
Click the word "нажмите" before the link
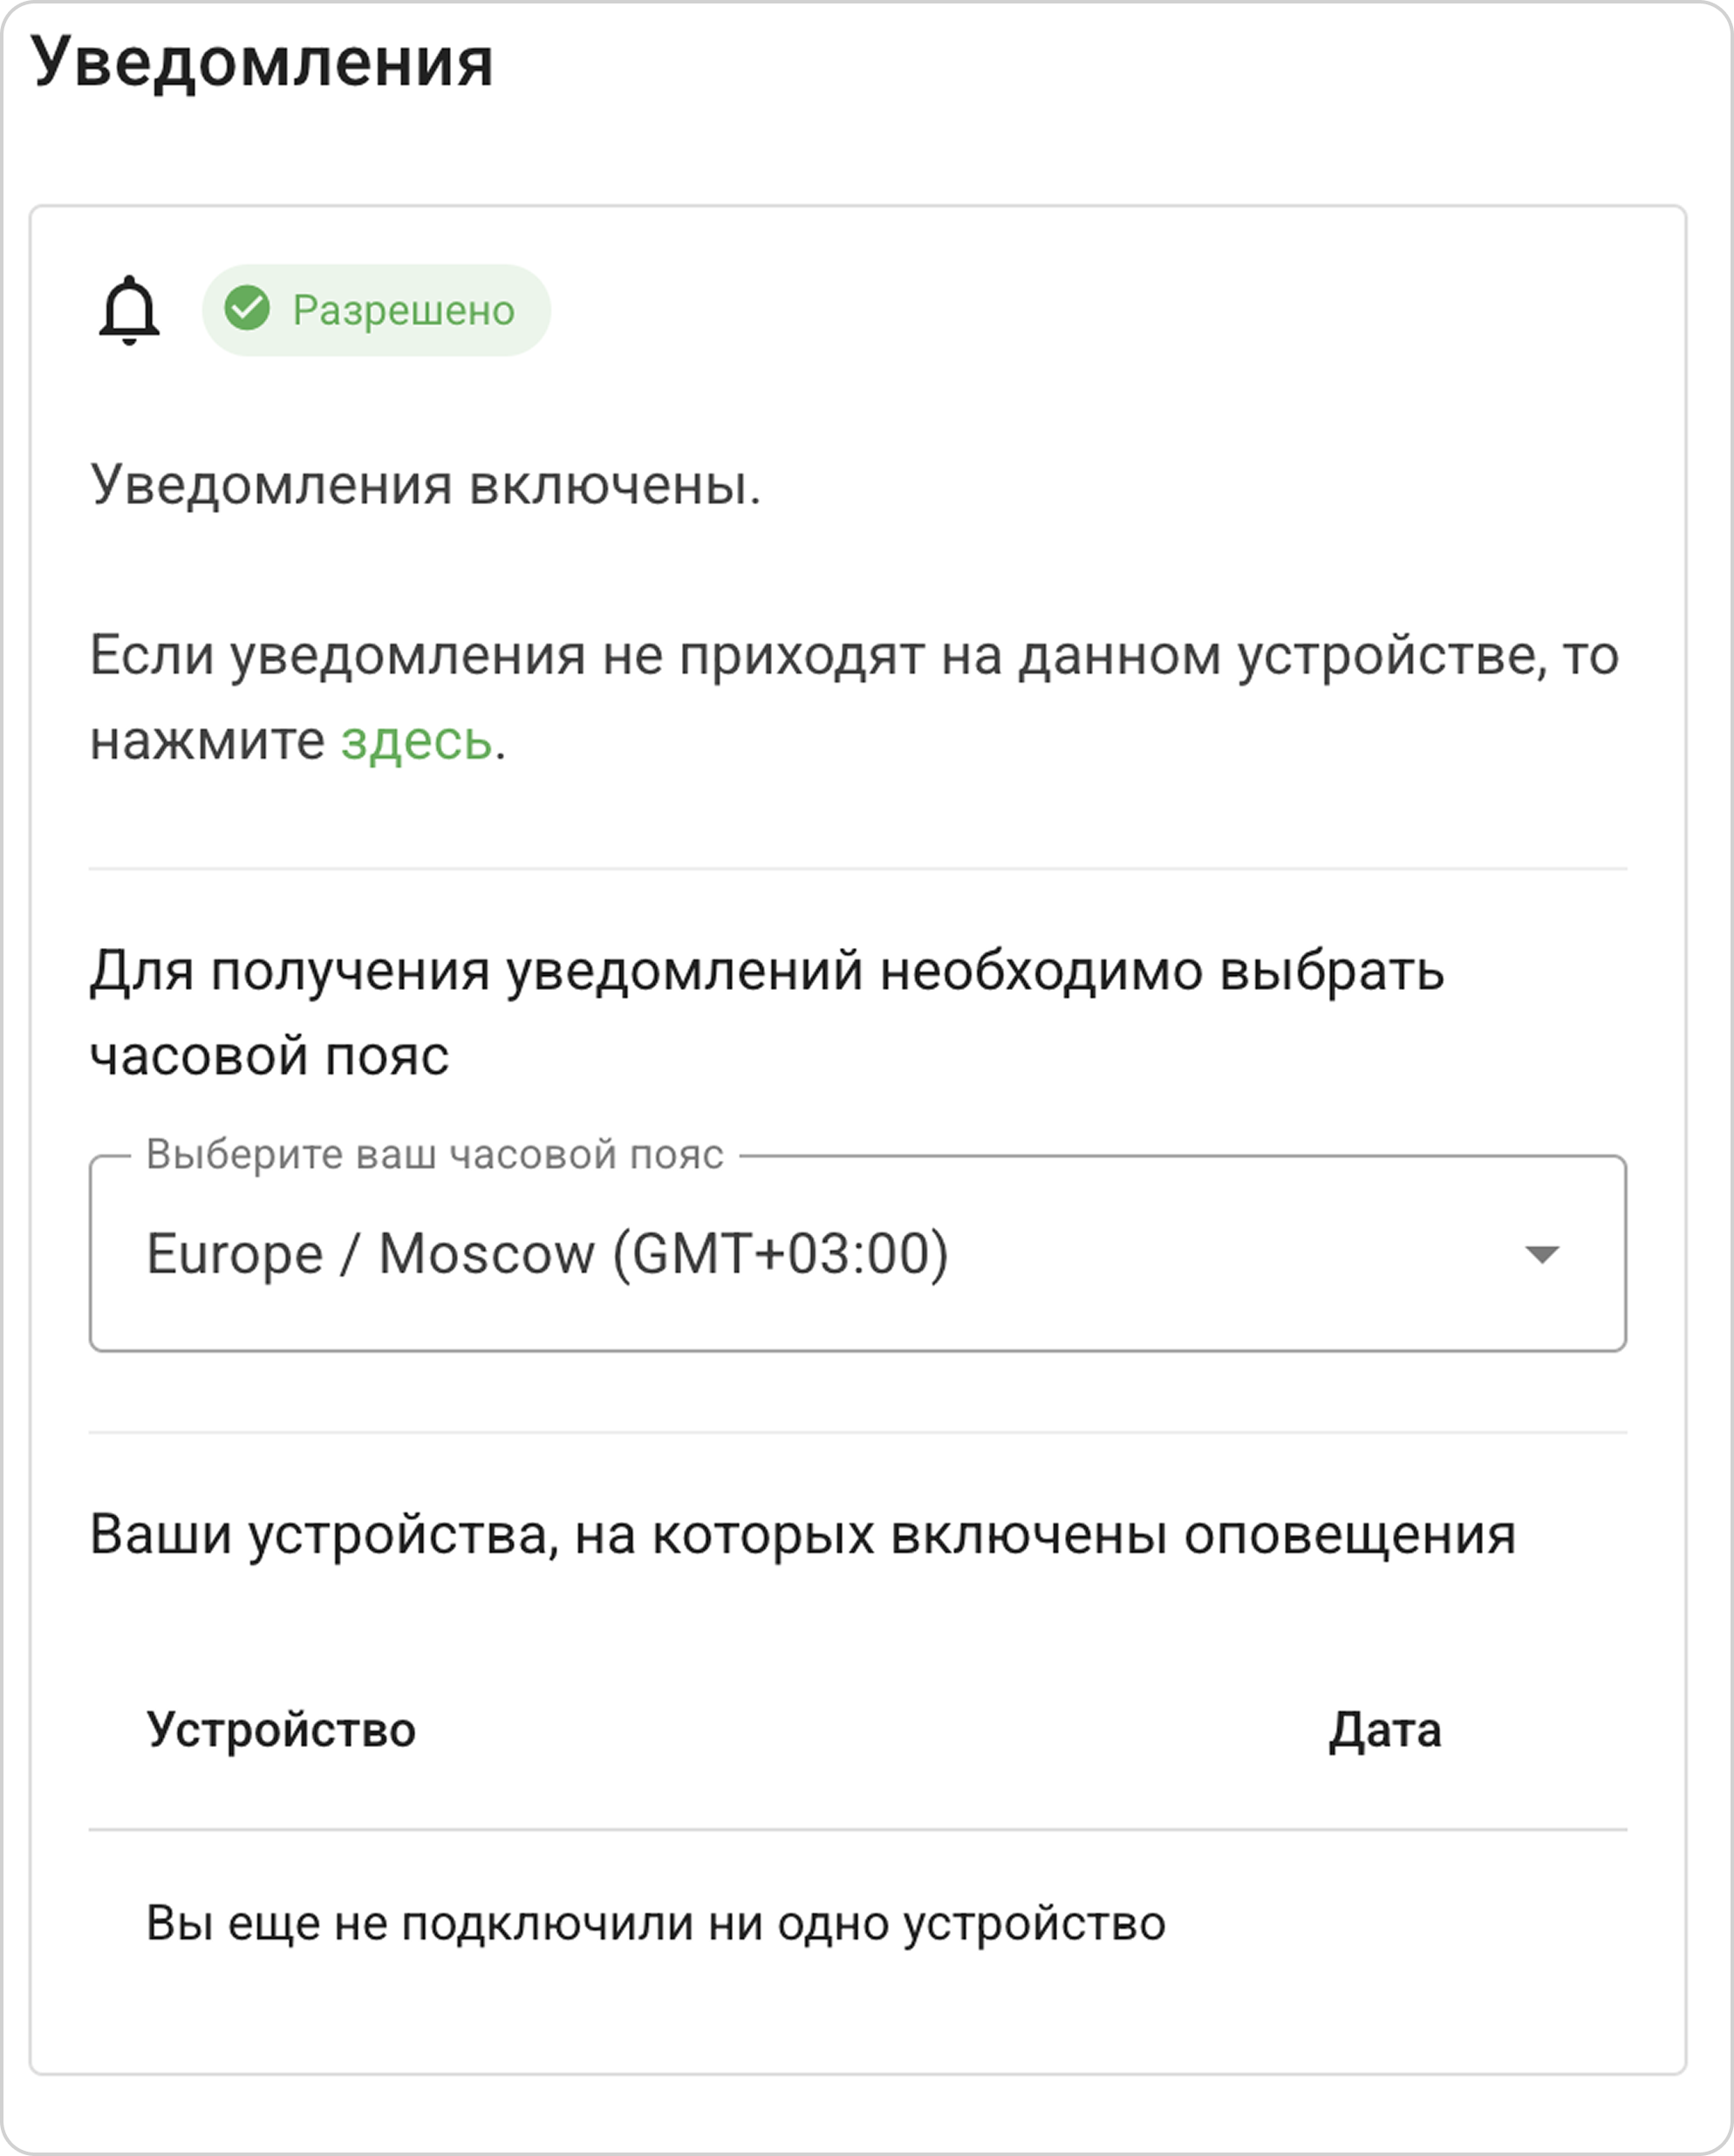(x=207, y=741)
